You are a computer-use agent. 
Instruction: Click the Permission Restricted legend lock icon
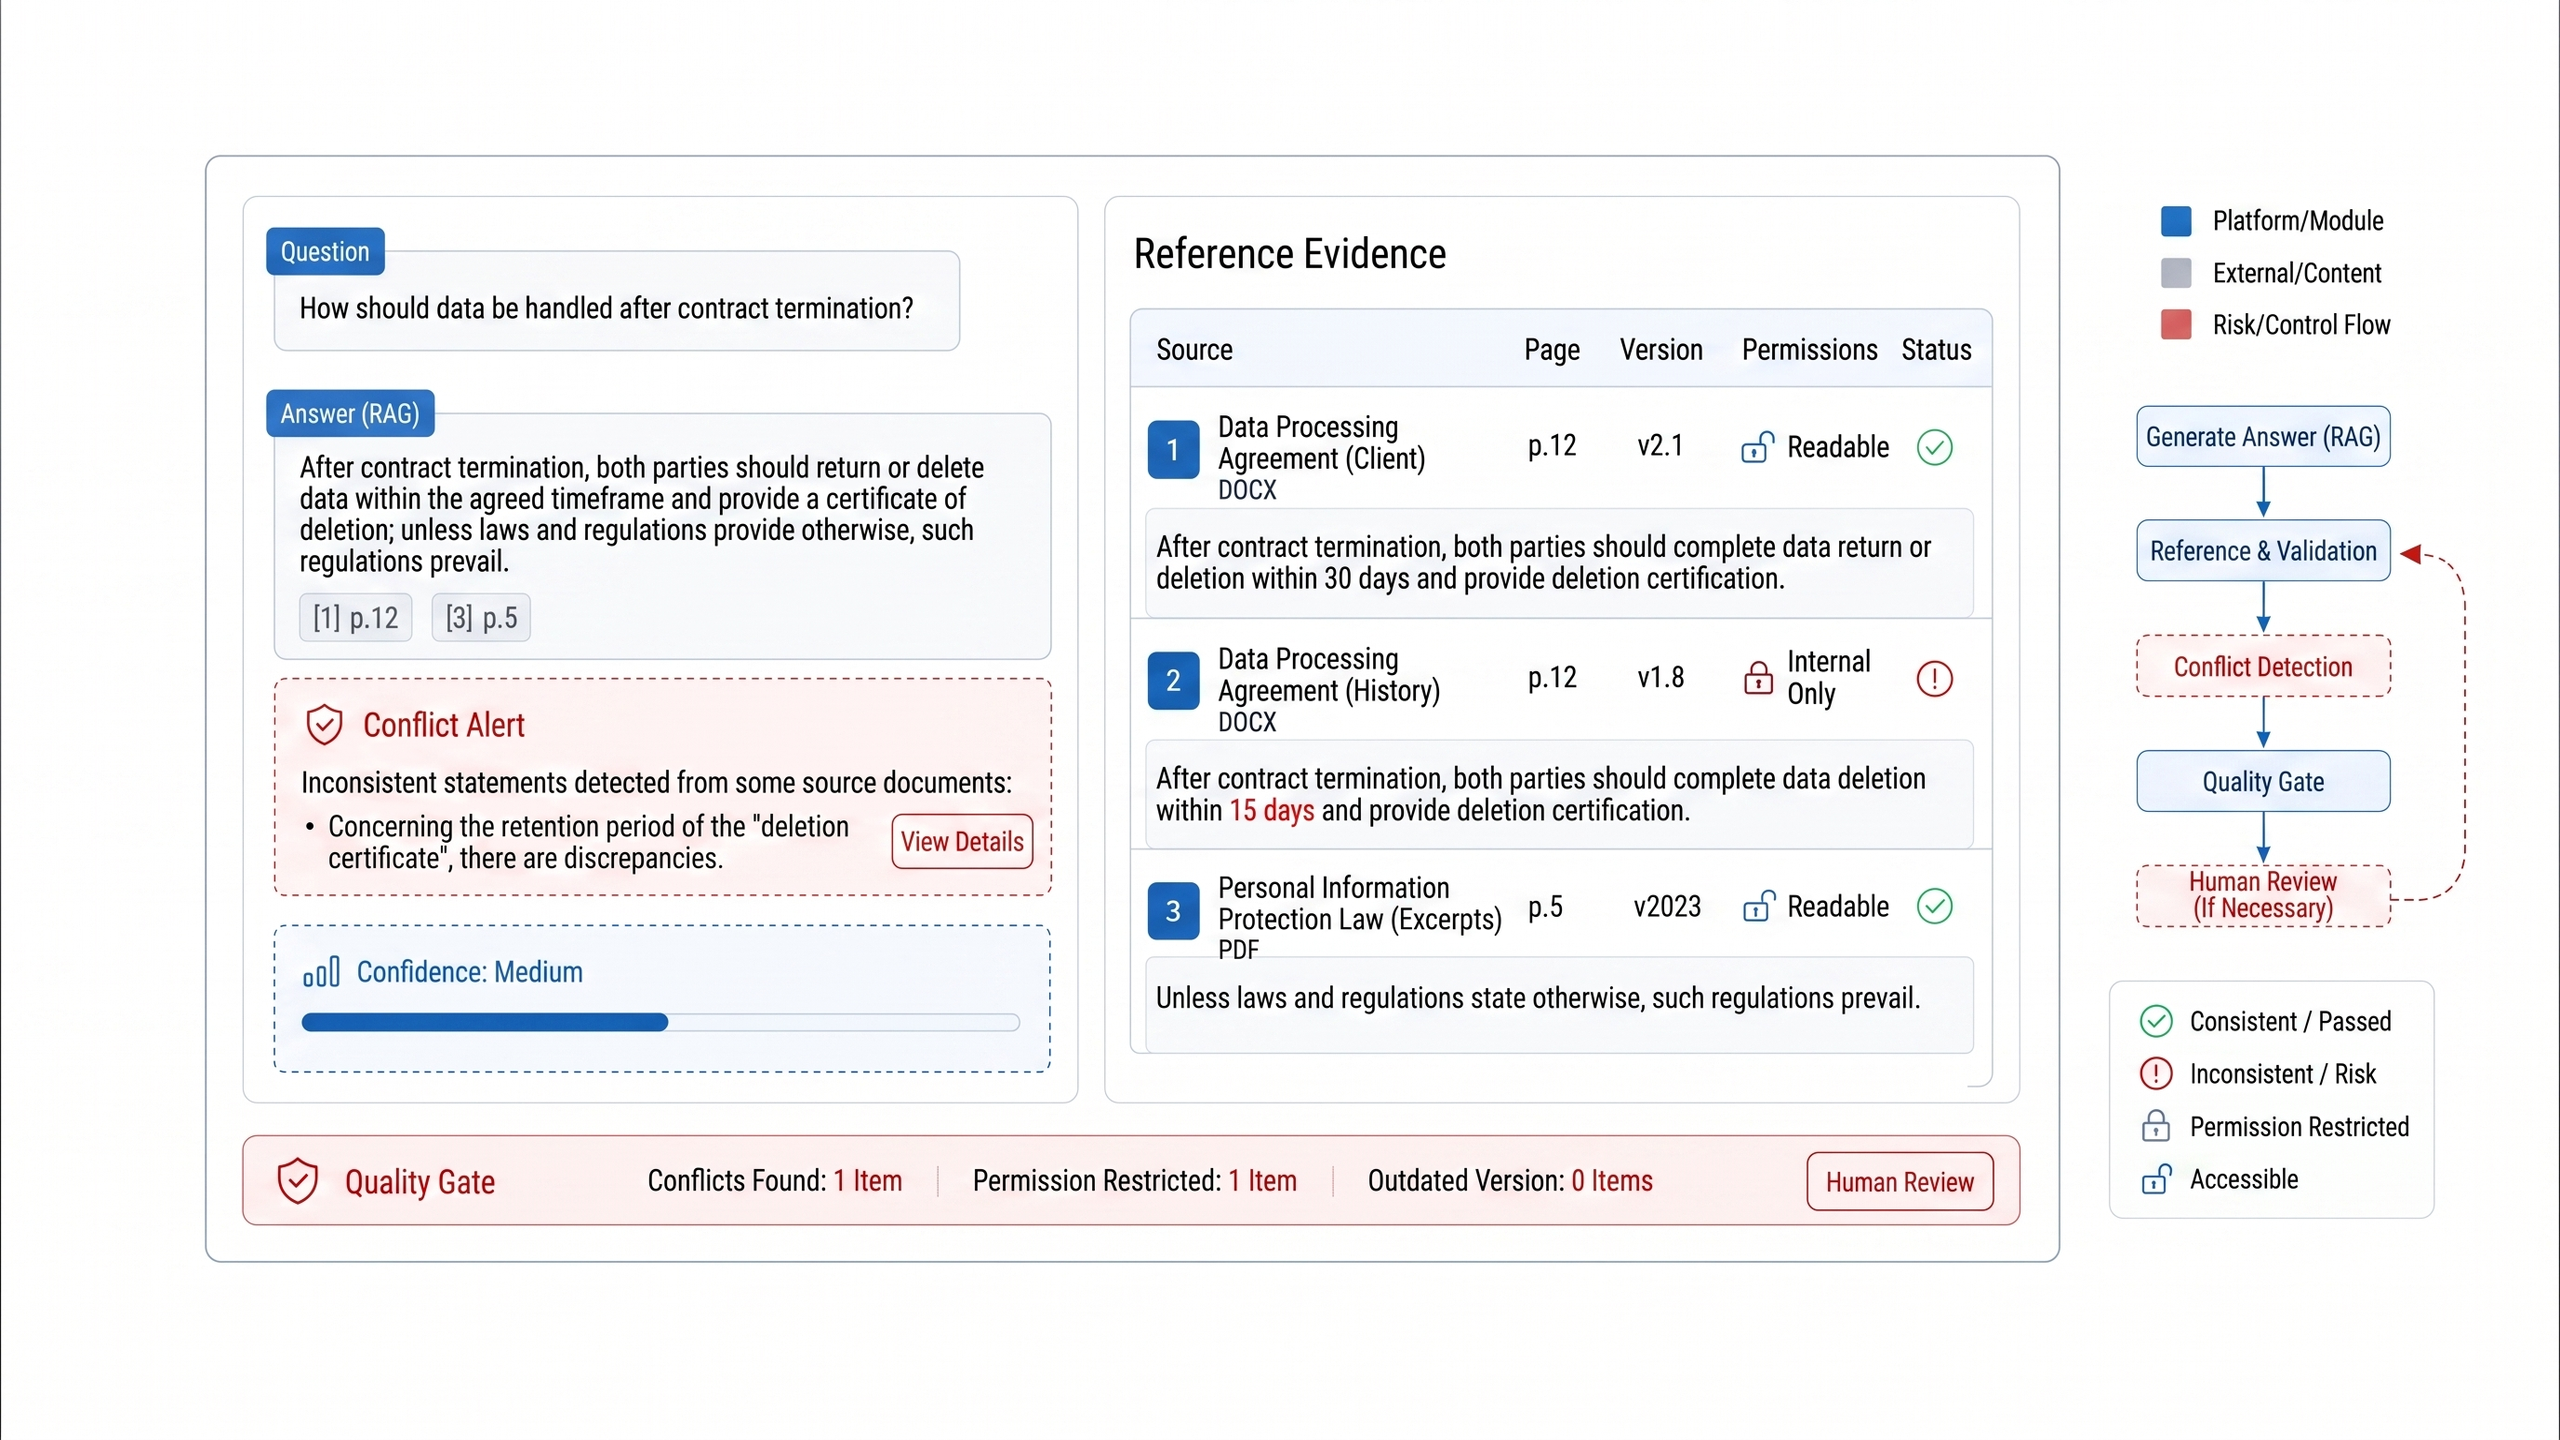tap(2156, 1126)
